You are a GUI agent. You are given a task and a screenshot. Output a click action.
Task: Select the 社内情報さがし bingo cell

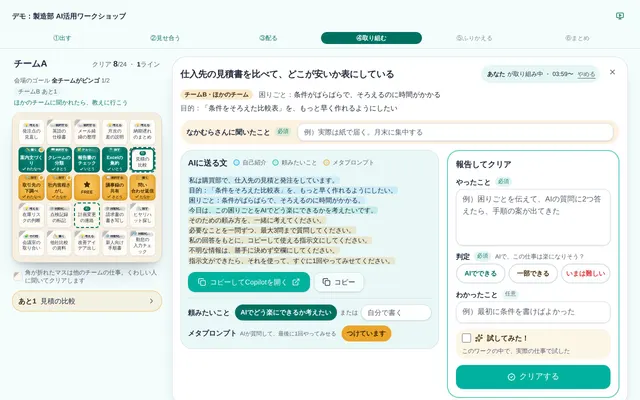point(59,187)
